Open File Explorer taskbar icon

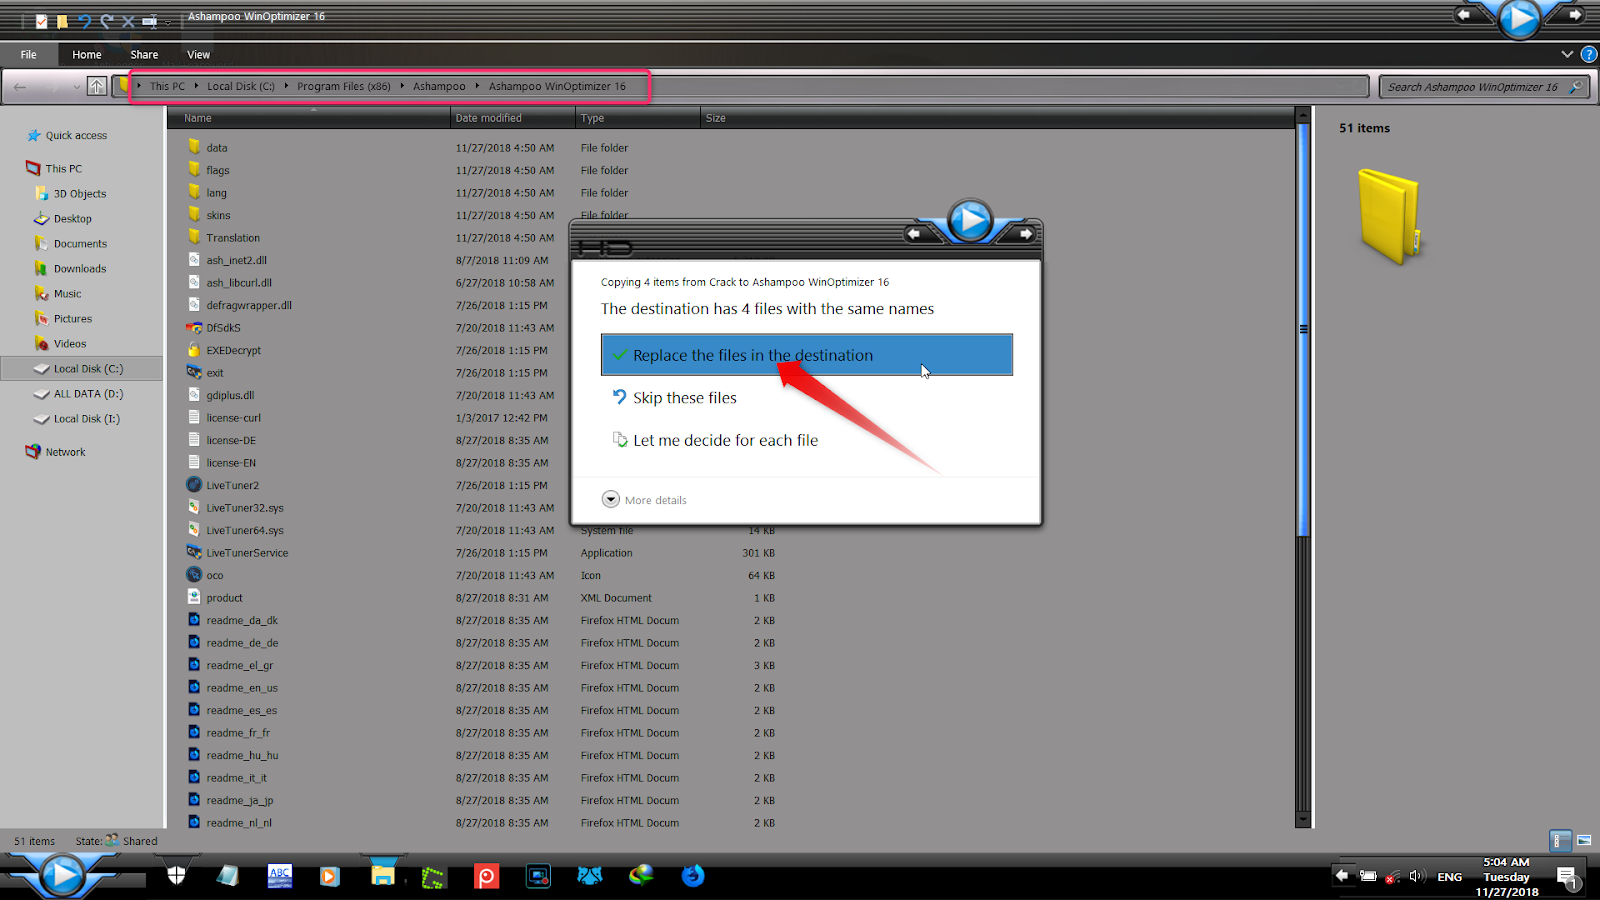click(382, 876)
